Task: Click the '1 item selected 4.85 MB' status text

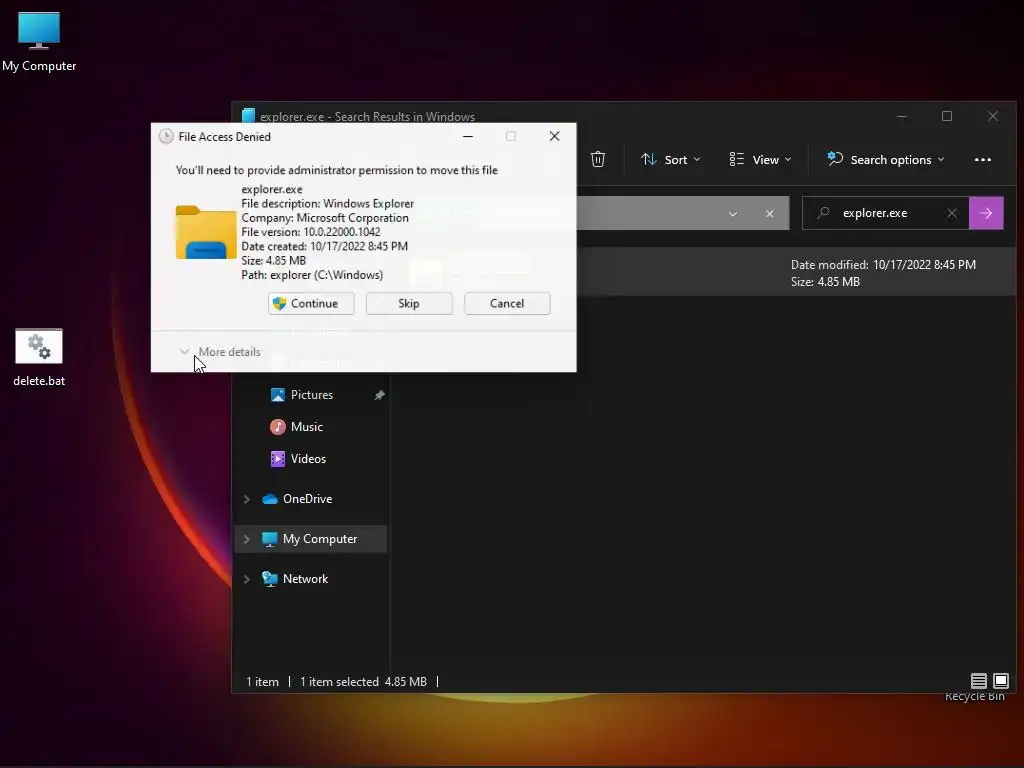Action: 363,681
